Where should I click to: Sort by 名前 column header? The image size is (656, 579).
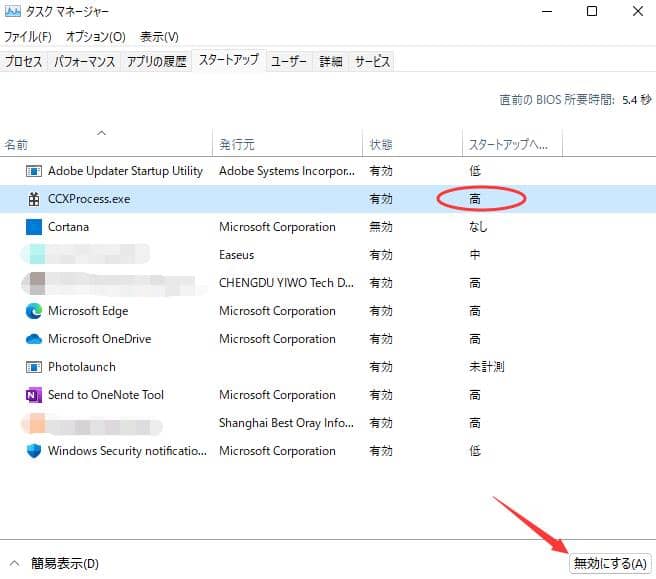[x=17, y=145]
